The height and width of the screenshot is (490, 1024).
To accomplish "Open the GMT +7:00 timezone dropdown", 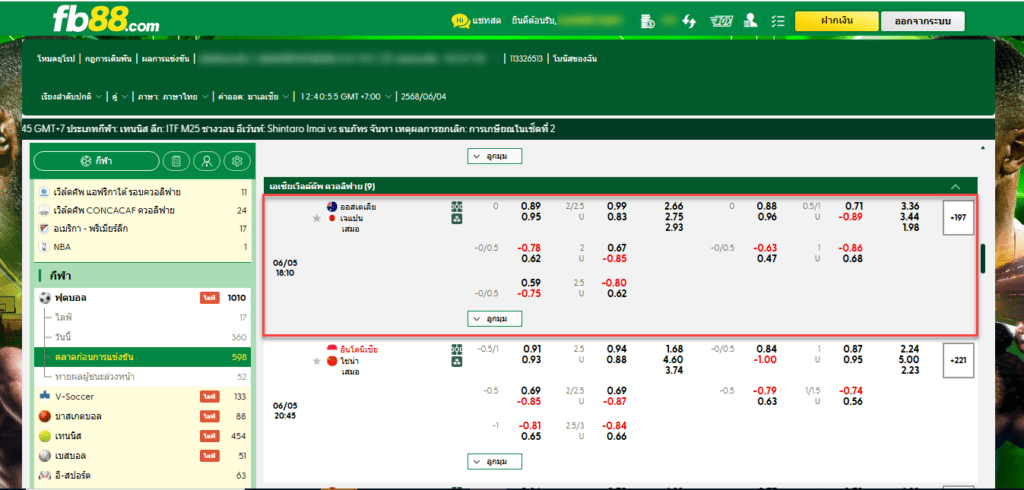I will 347,97.
